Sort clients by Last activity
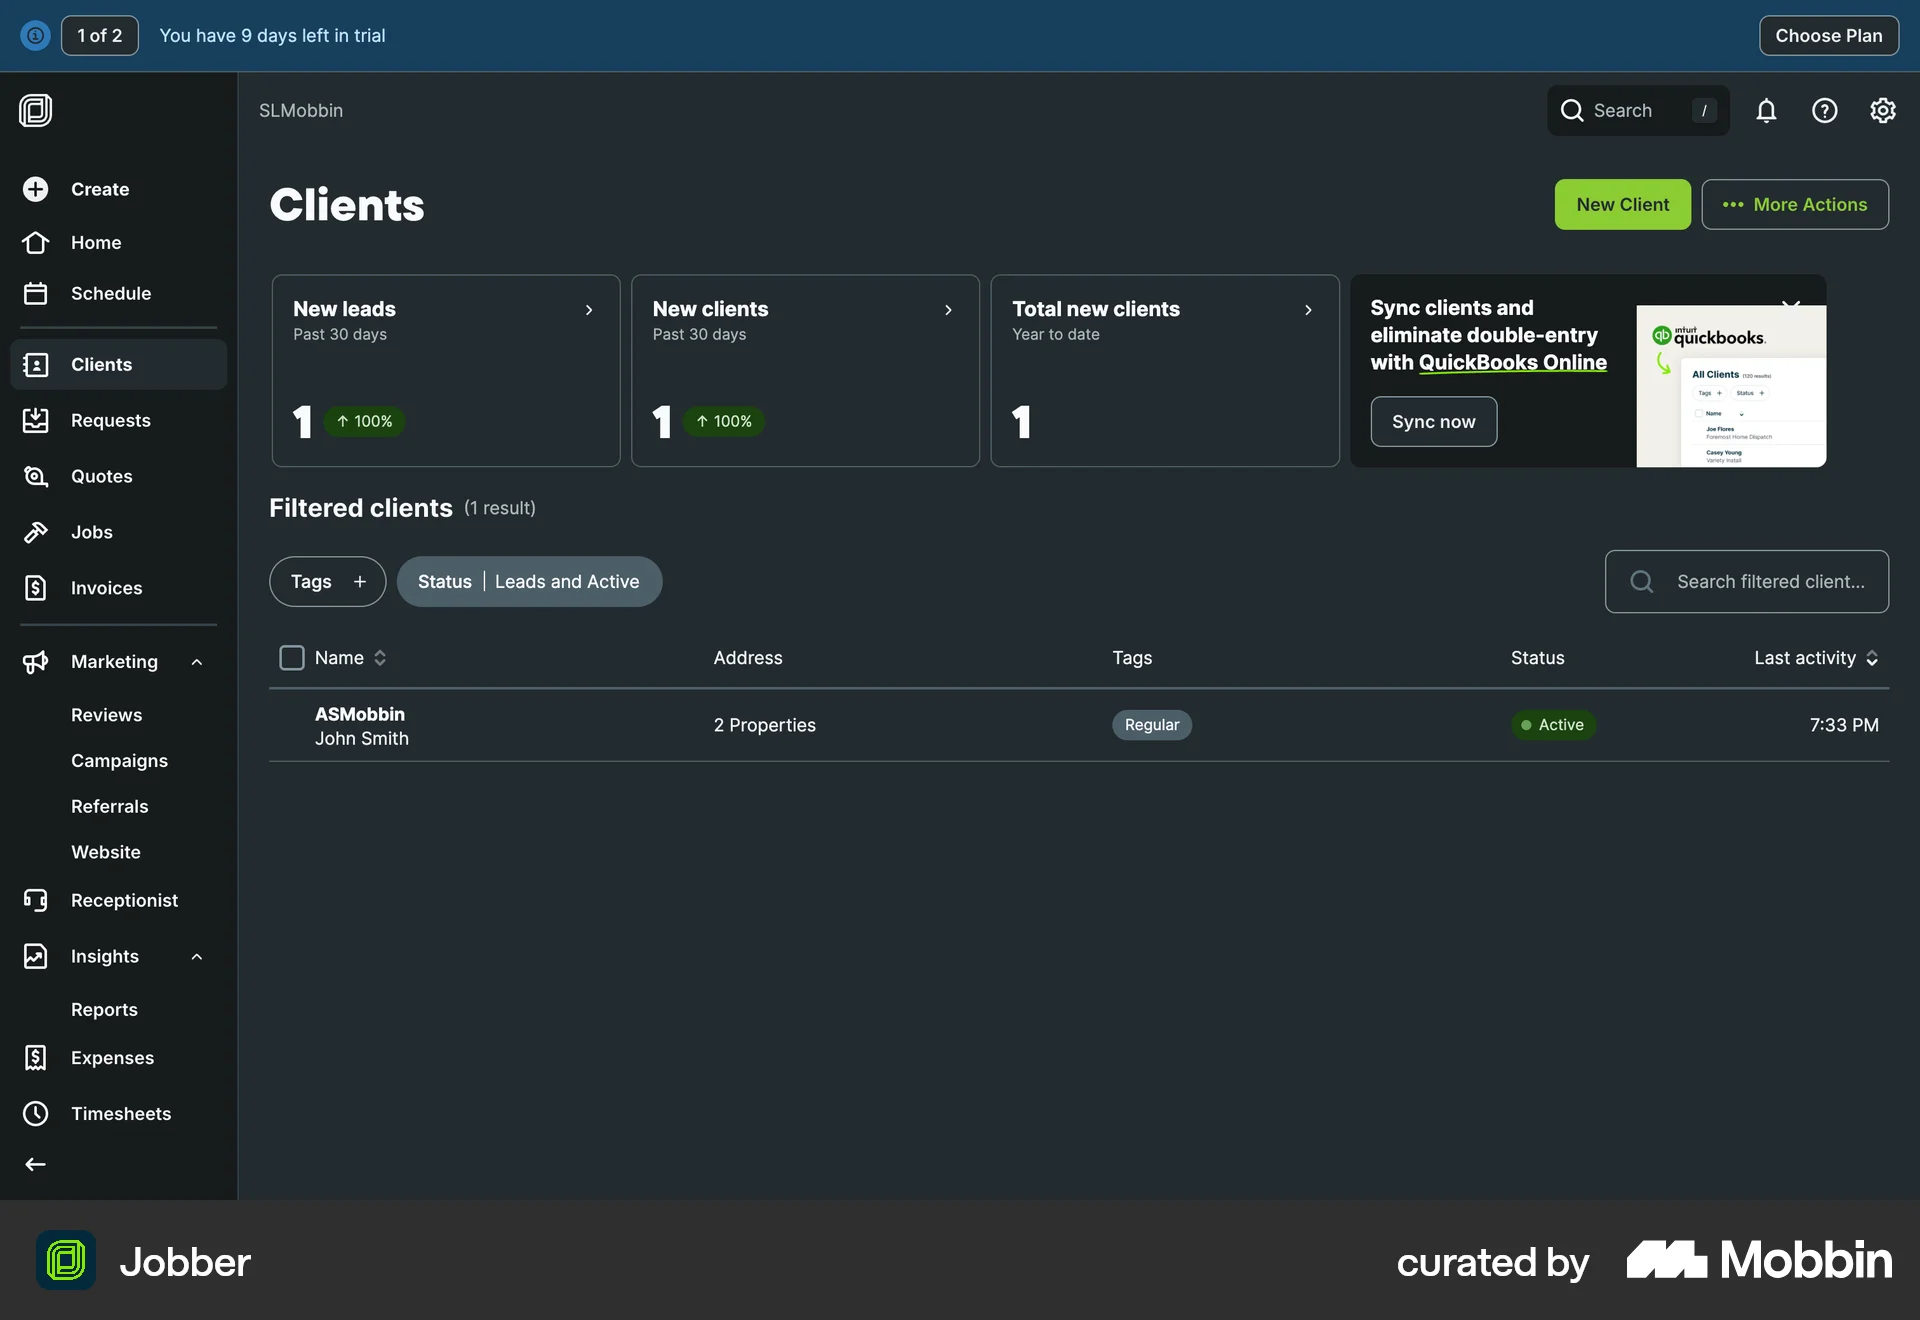This screenshot has width=1920, height=1320. click(1816, 657)
